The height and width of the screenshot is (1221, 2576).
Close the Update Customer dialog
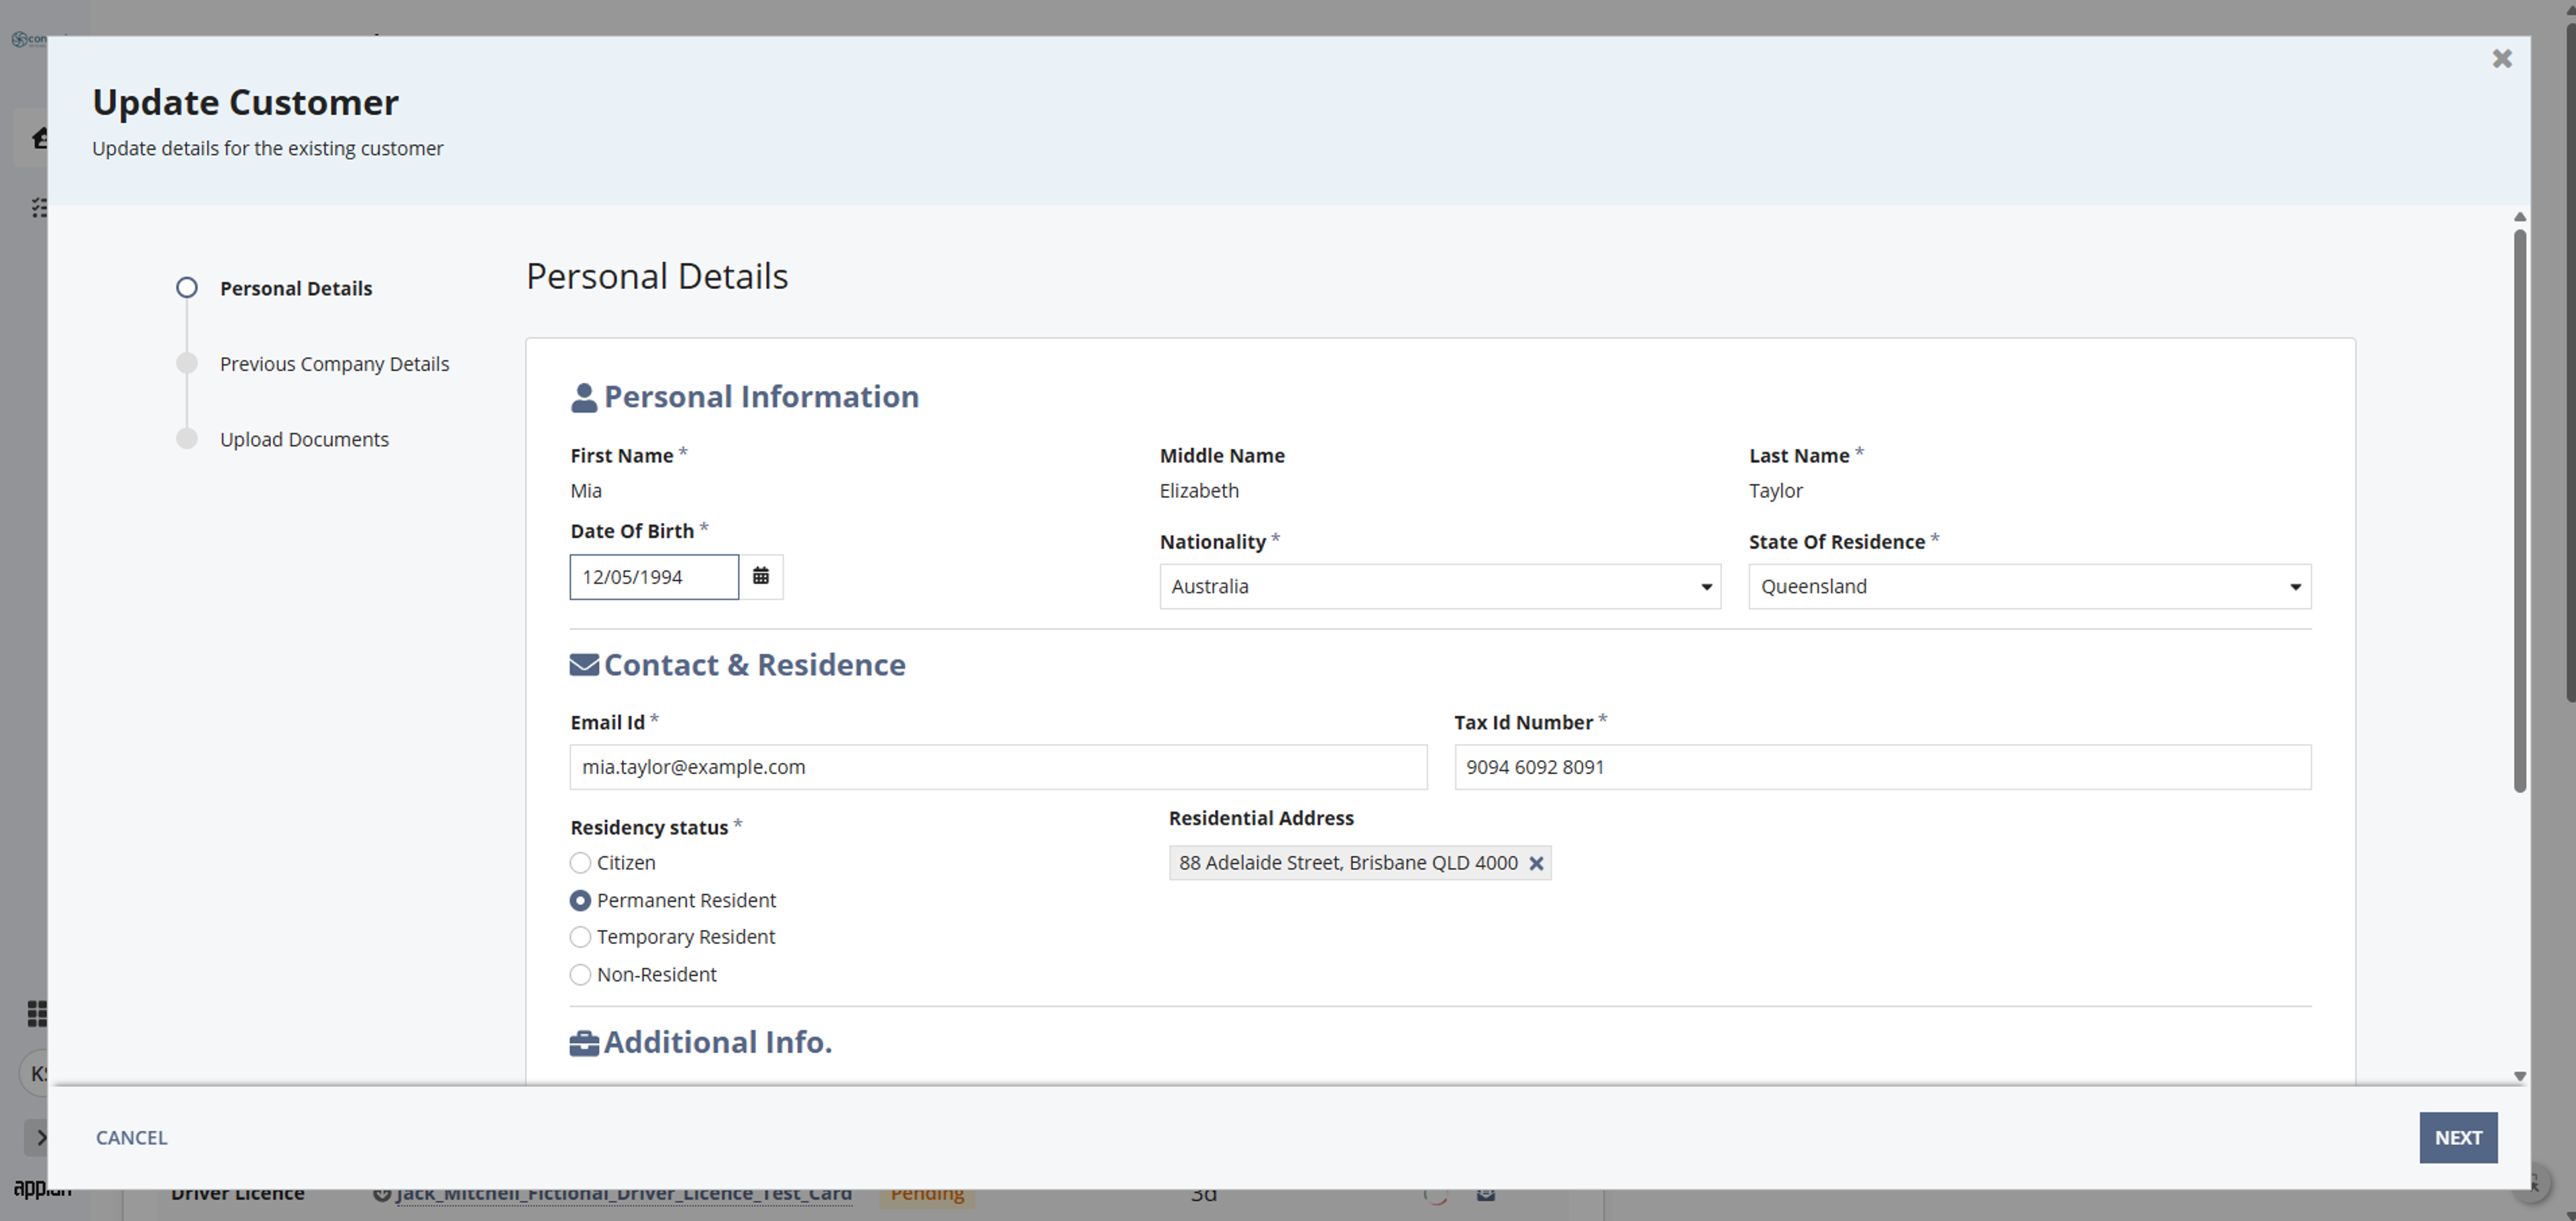tap(2502, 59)
